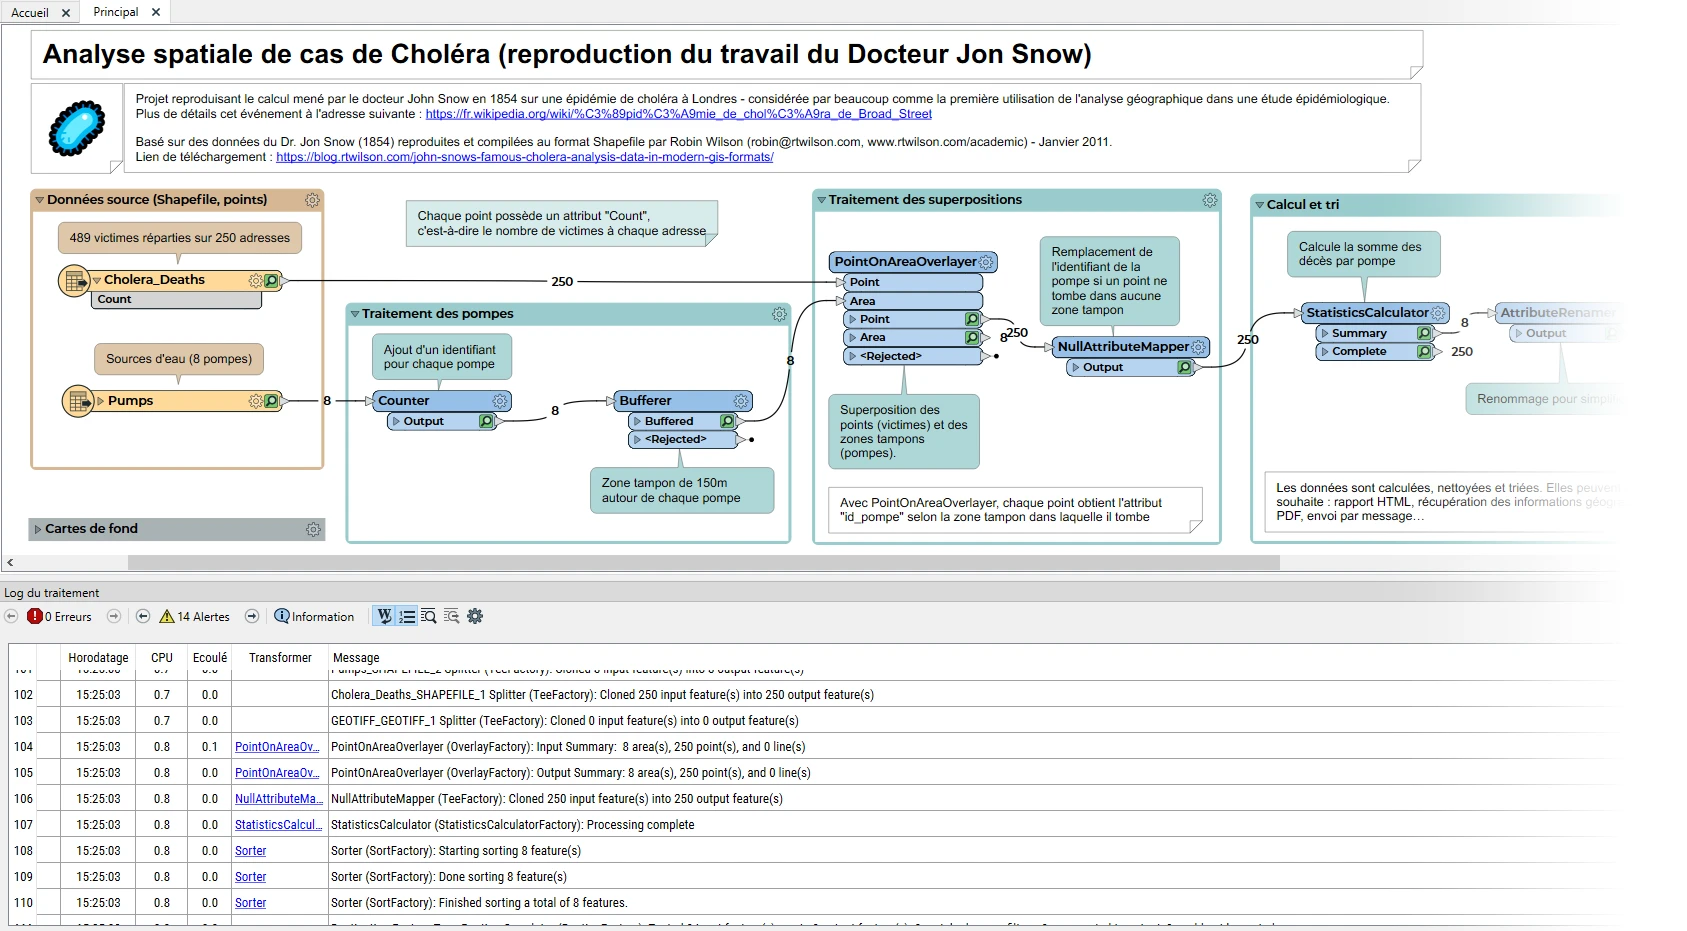The height and width of the screenshot is (931, 1687).
Task: Switch to the Accueil tab
Action: tap(30, 12)
